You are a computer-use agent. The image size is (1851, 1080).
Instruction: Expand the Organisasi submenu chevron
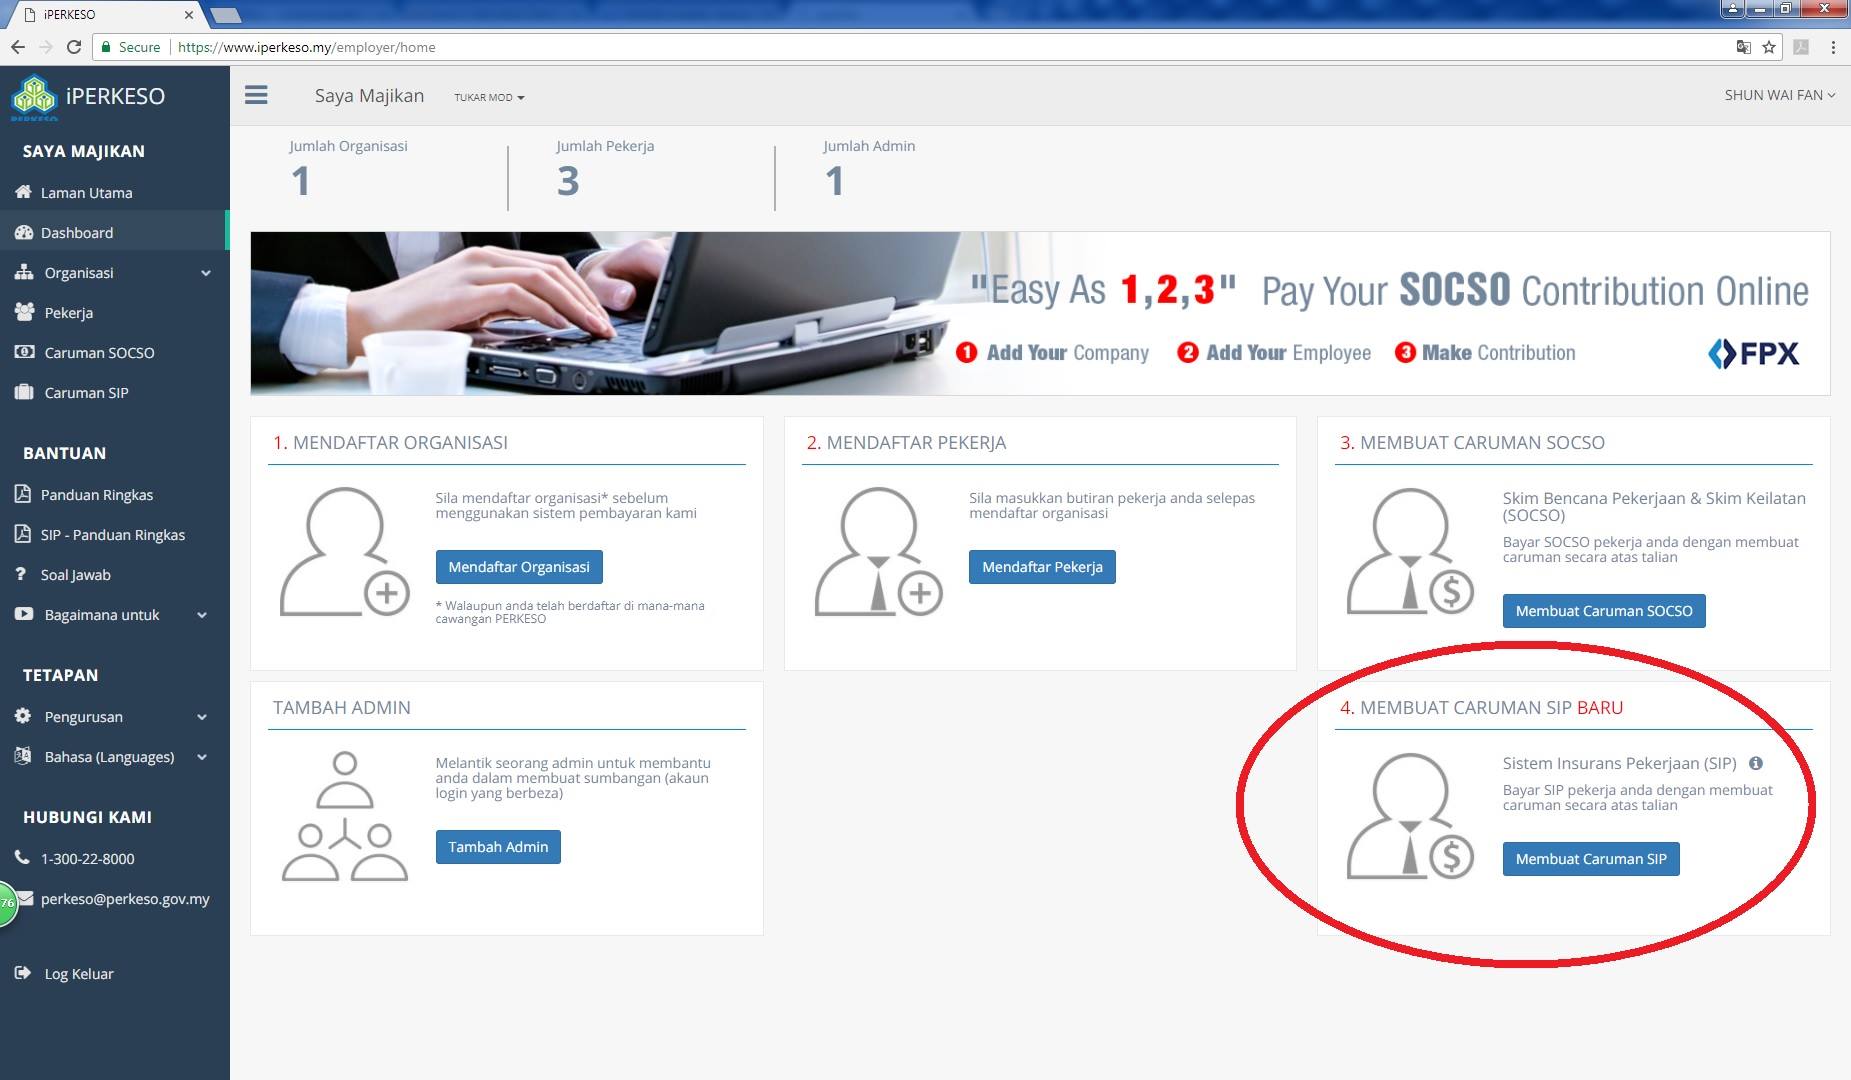pos(206,273)
